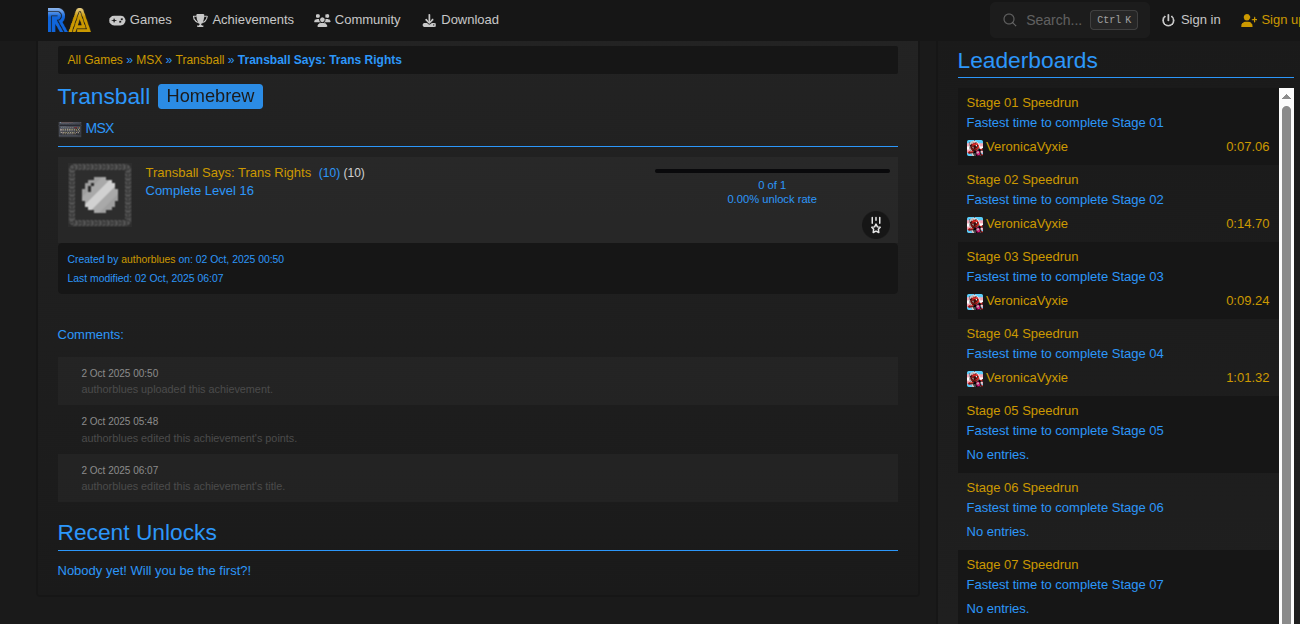Open the Games menu
1300x624 pixels.
[140, 20]
